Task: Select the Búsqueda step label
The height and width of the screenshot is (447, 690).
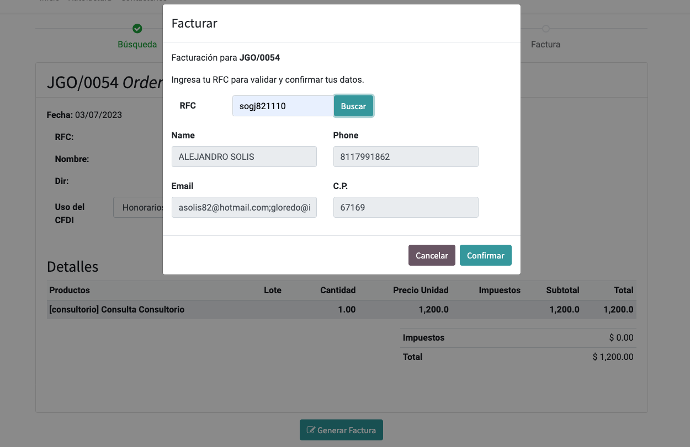Action: tap(137, 45)
